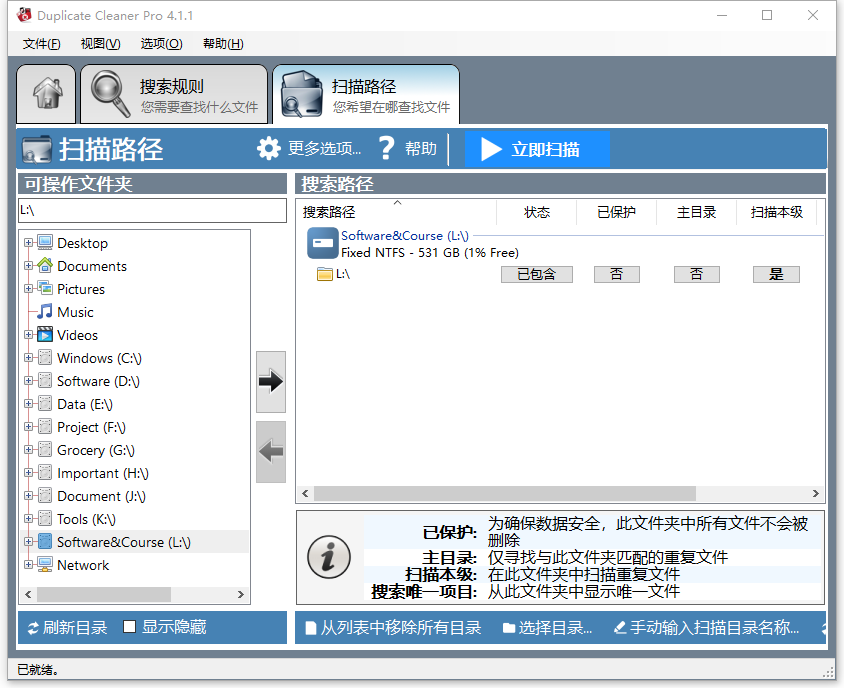Open the 文件(F) menu
Screen dimensions: 844x688
point(41,44)
